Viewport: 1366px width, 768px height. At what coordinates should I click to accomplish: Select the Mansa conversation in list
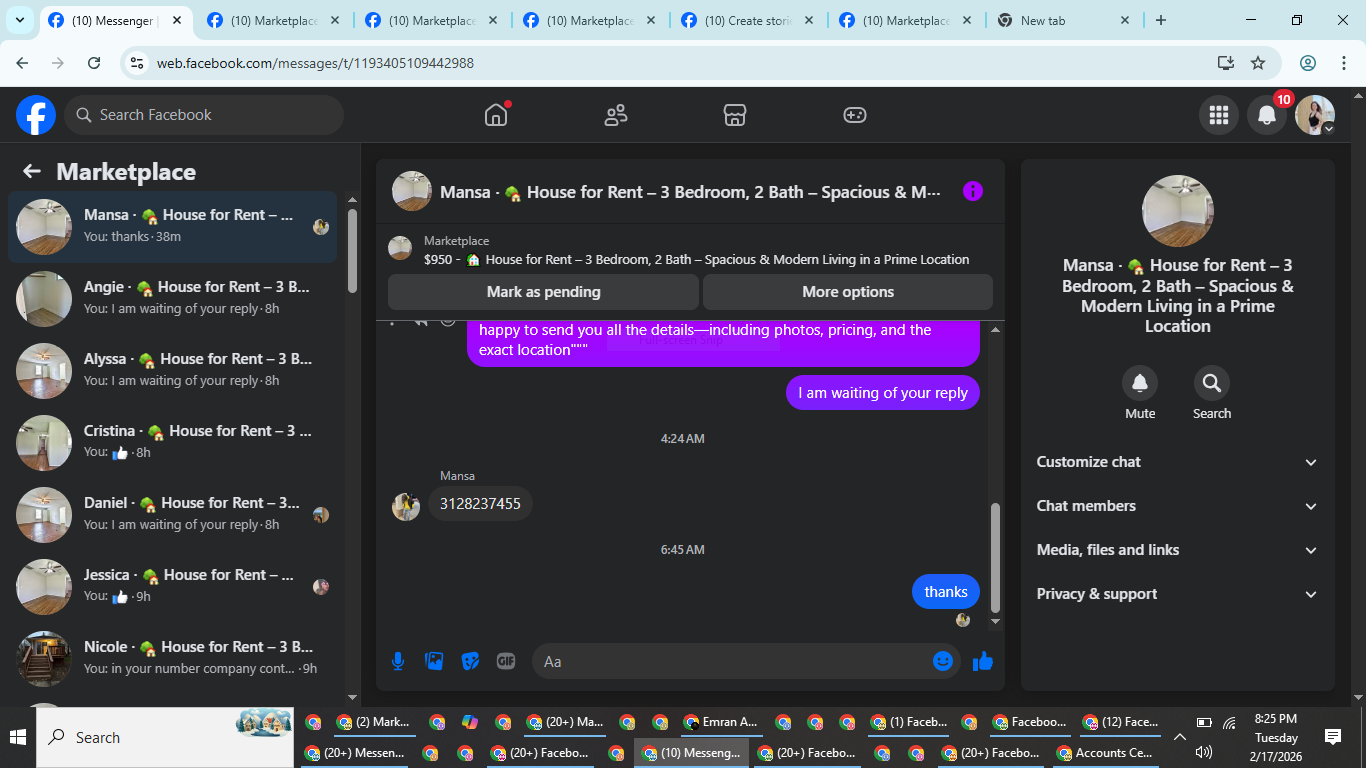(172, 226)
